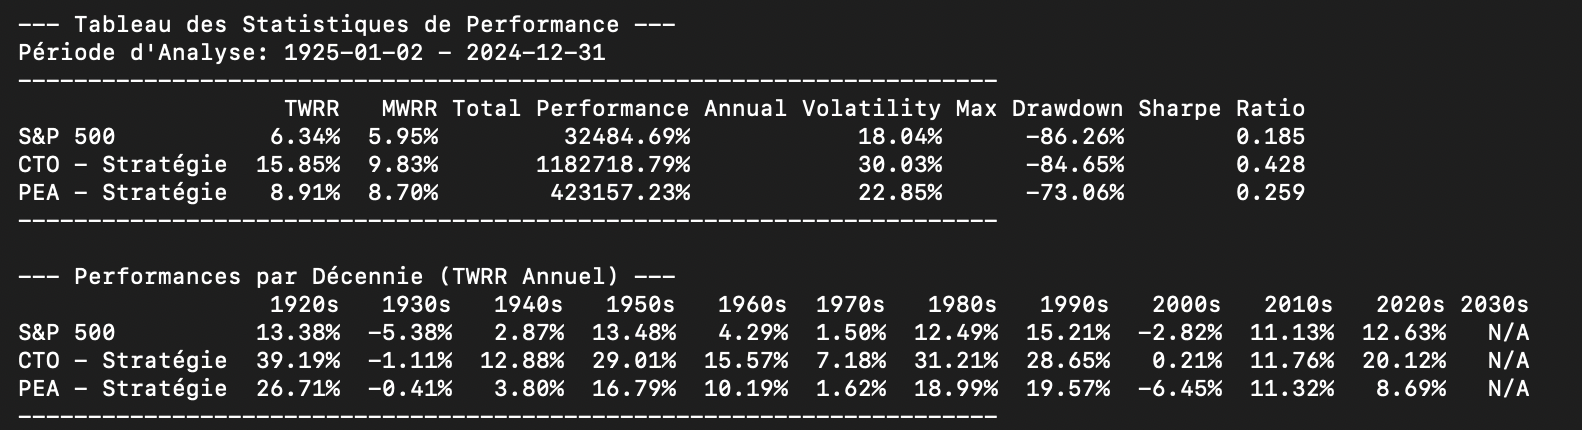1582x430 pixels.
Task: Click the CTO Stratégie total performance 1182718.79%
Action: [x=613, y=165]
